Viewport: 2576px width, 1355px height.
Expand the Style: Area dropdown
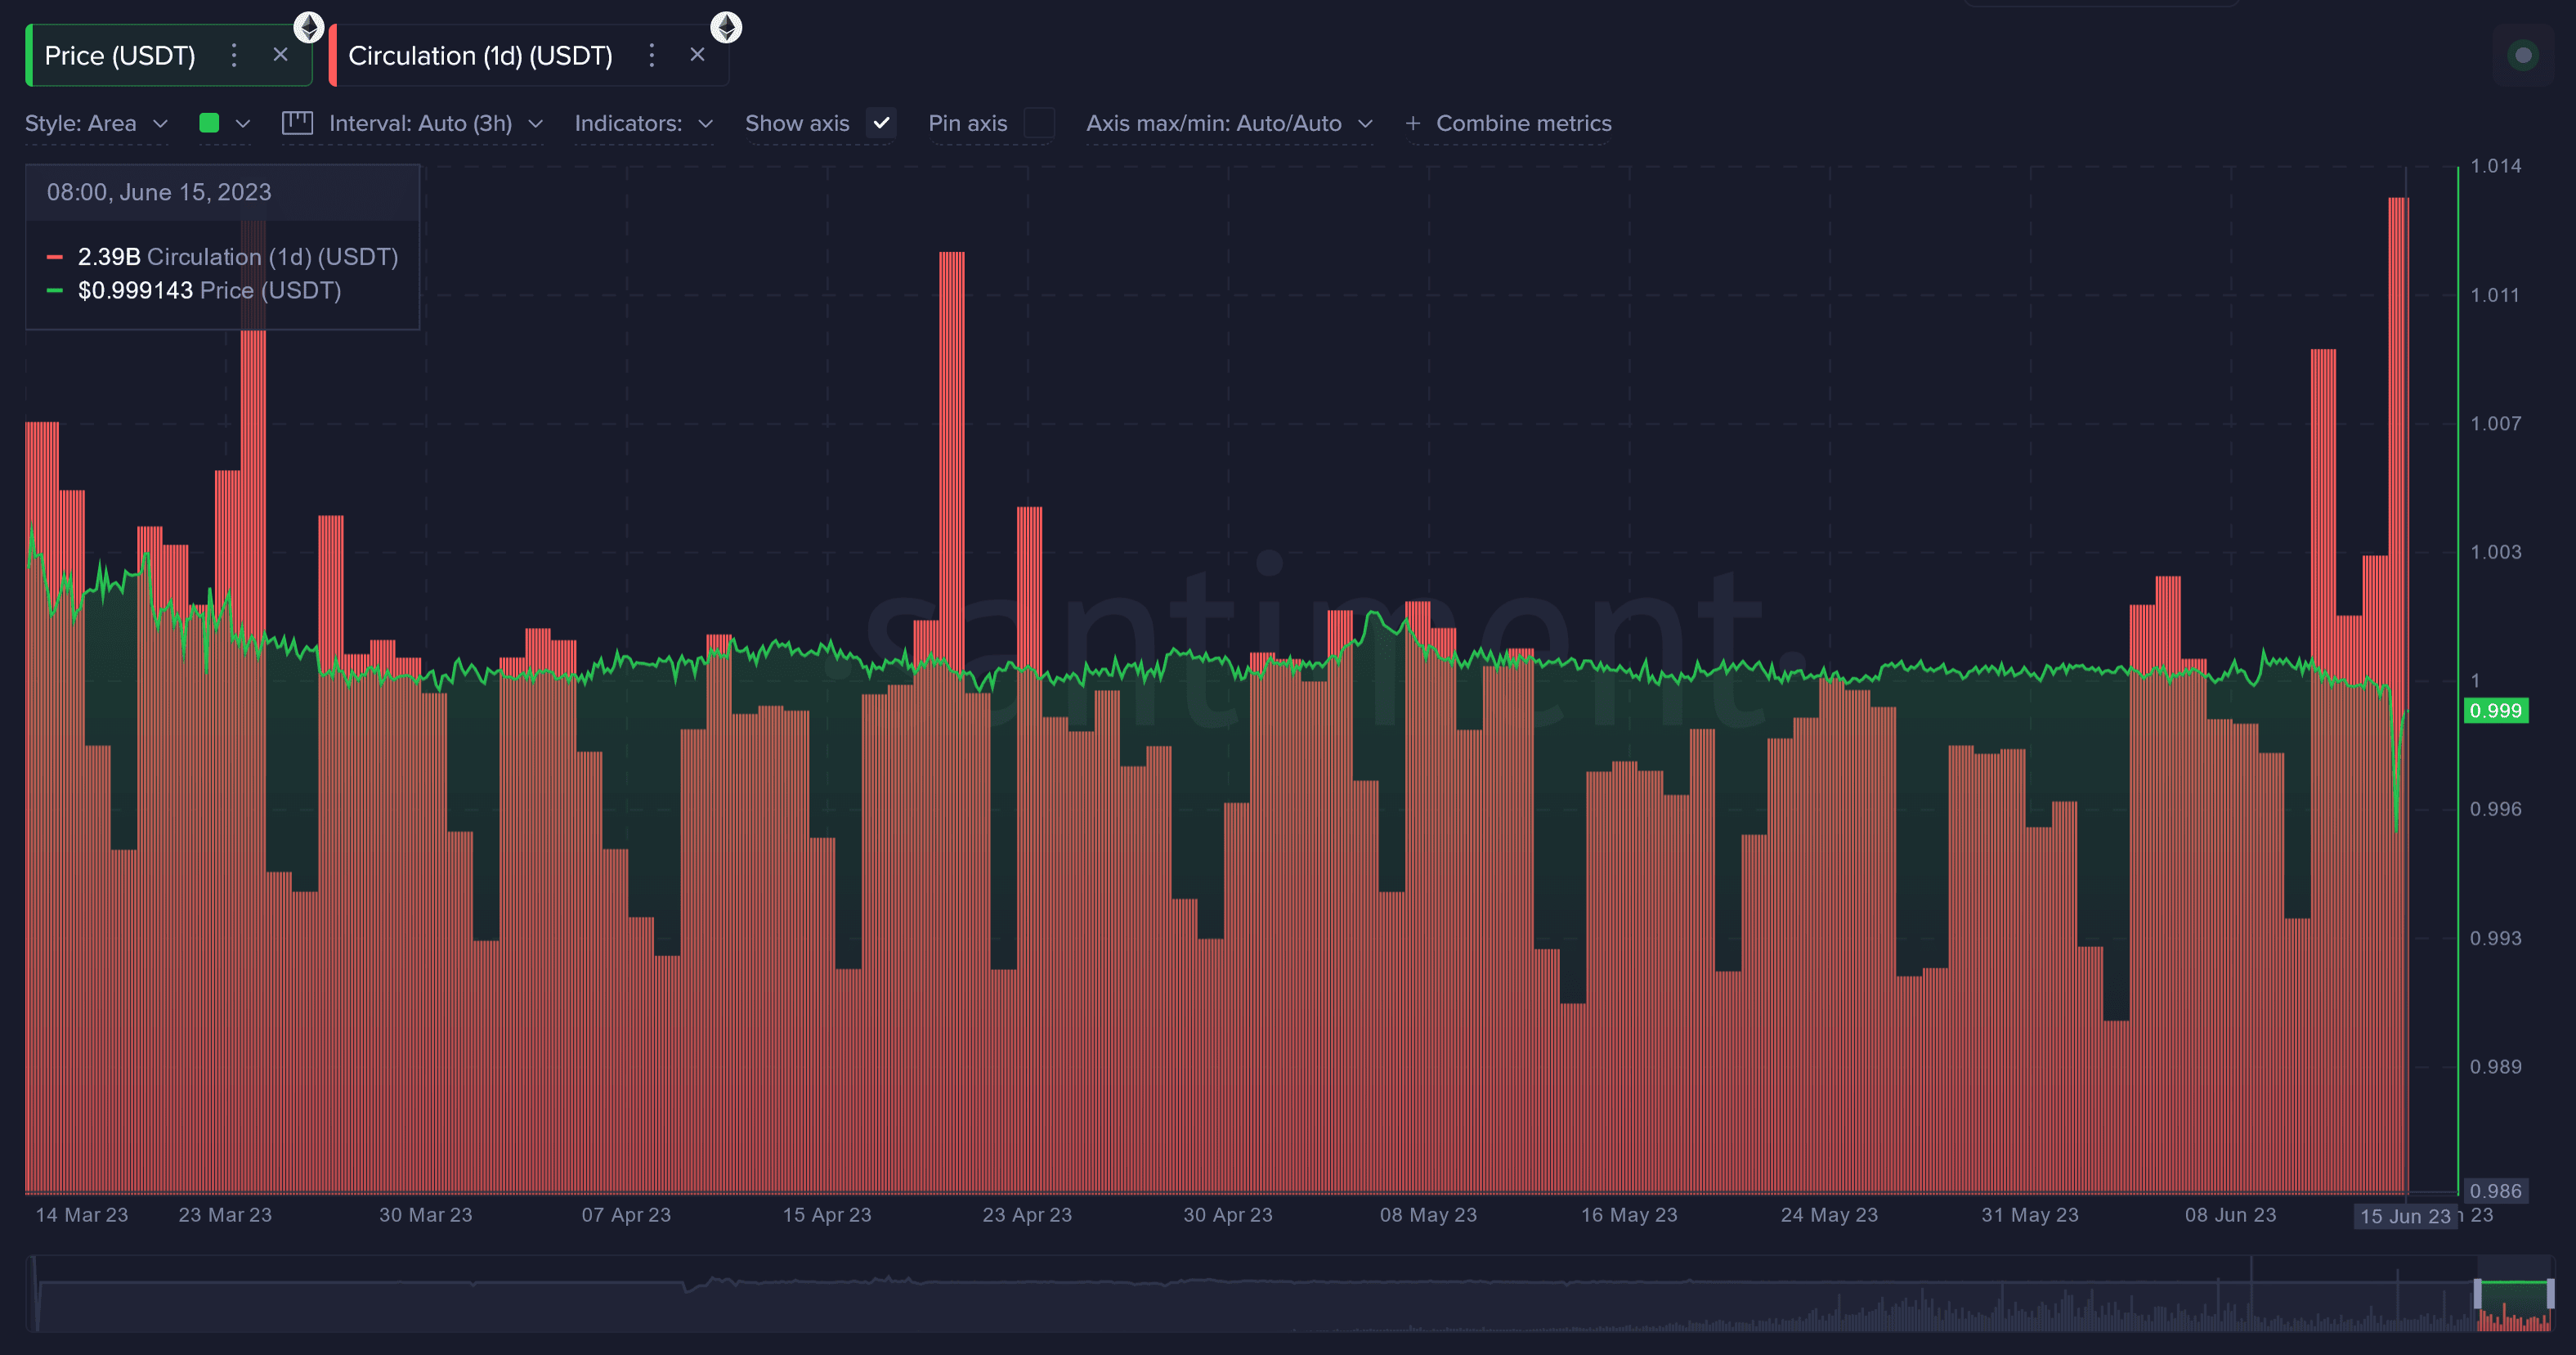coord(96,123)
